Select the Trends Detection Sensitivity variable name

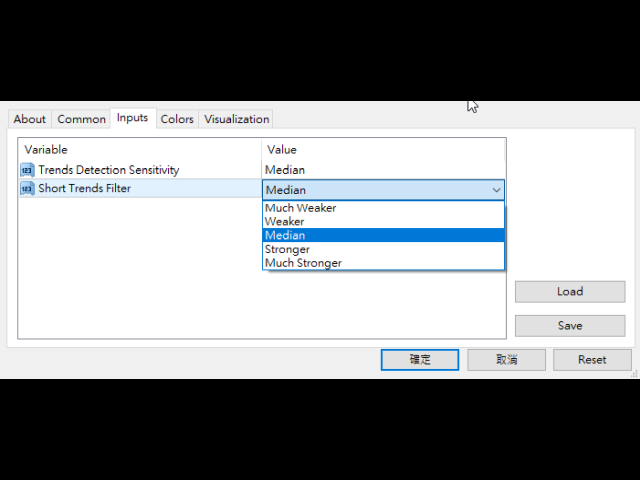point(109,170)
